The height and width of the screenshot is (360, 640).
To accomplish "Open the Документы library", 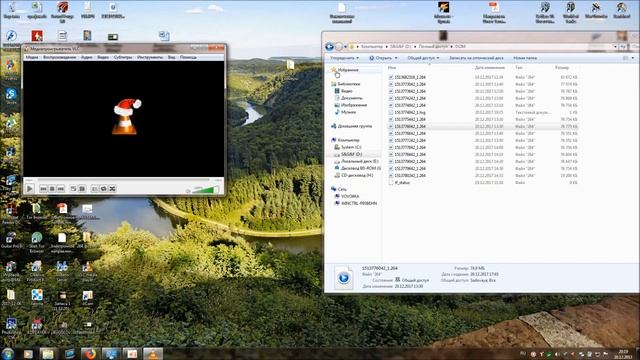I will [351, 98].
